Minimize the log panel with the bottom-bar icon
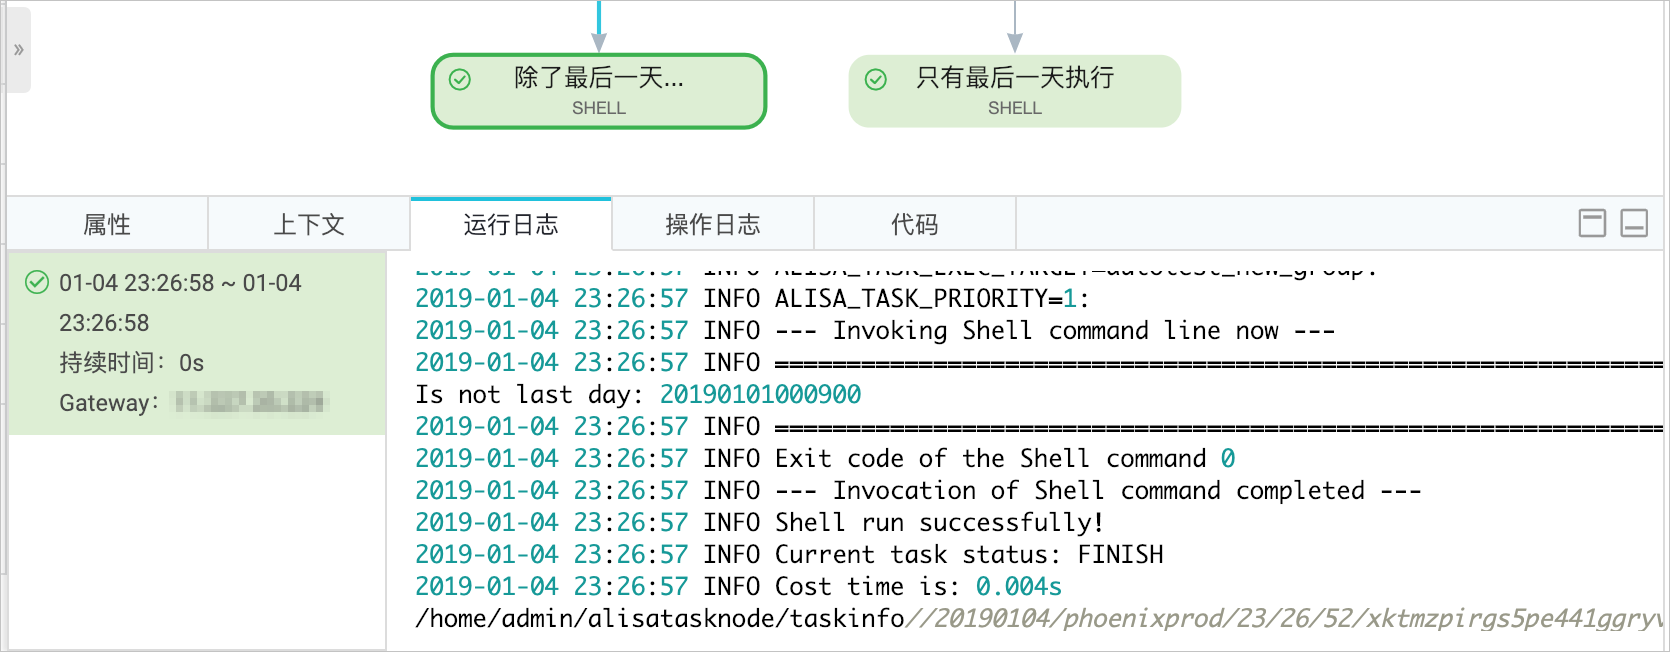The image size is (1670, 652). (x=1634, y=223)
